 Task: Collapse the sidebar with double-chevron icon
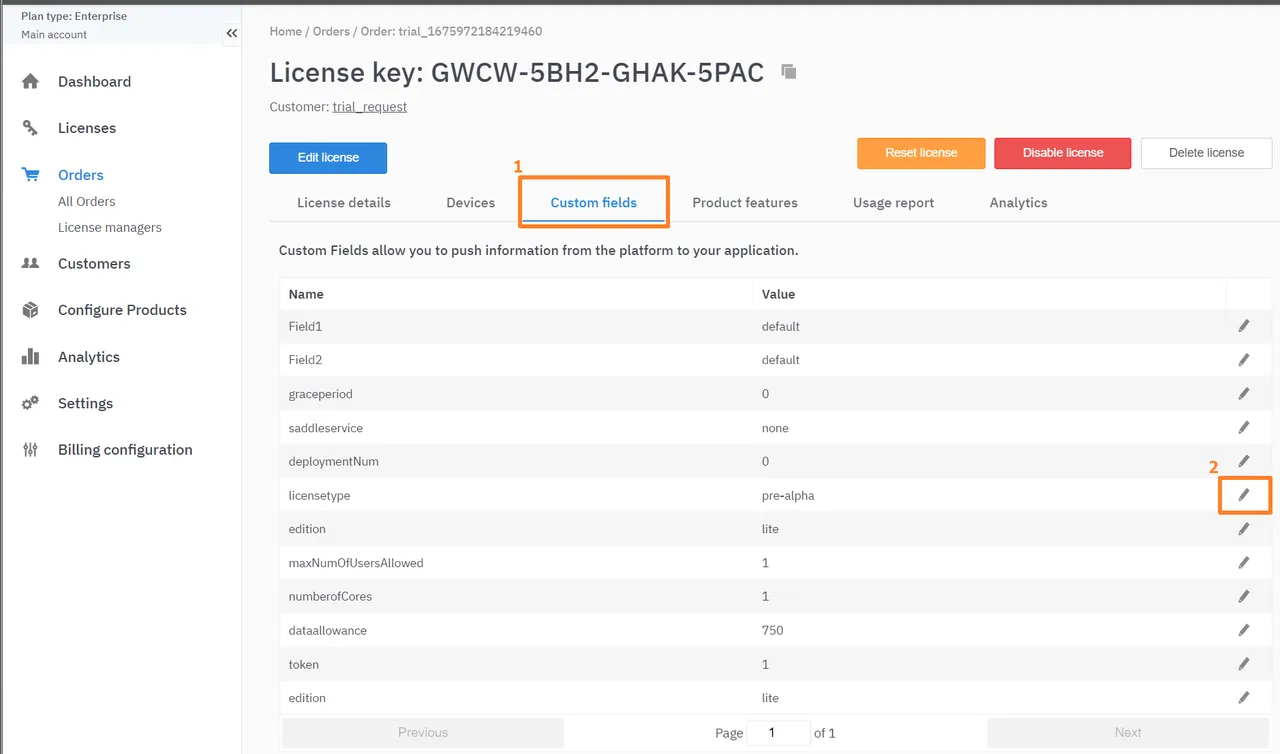click(232, 34)
